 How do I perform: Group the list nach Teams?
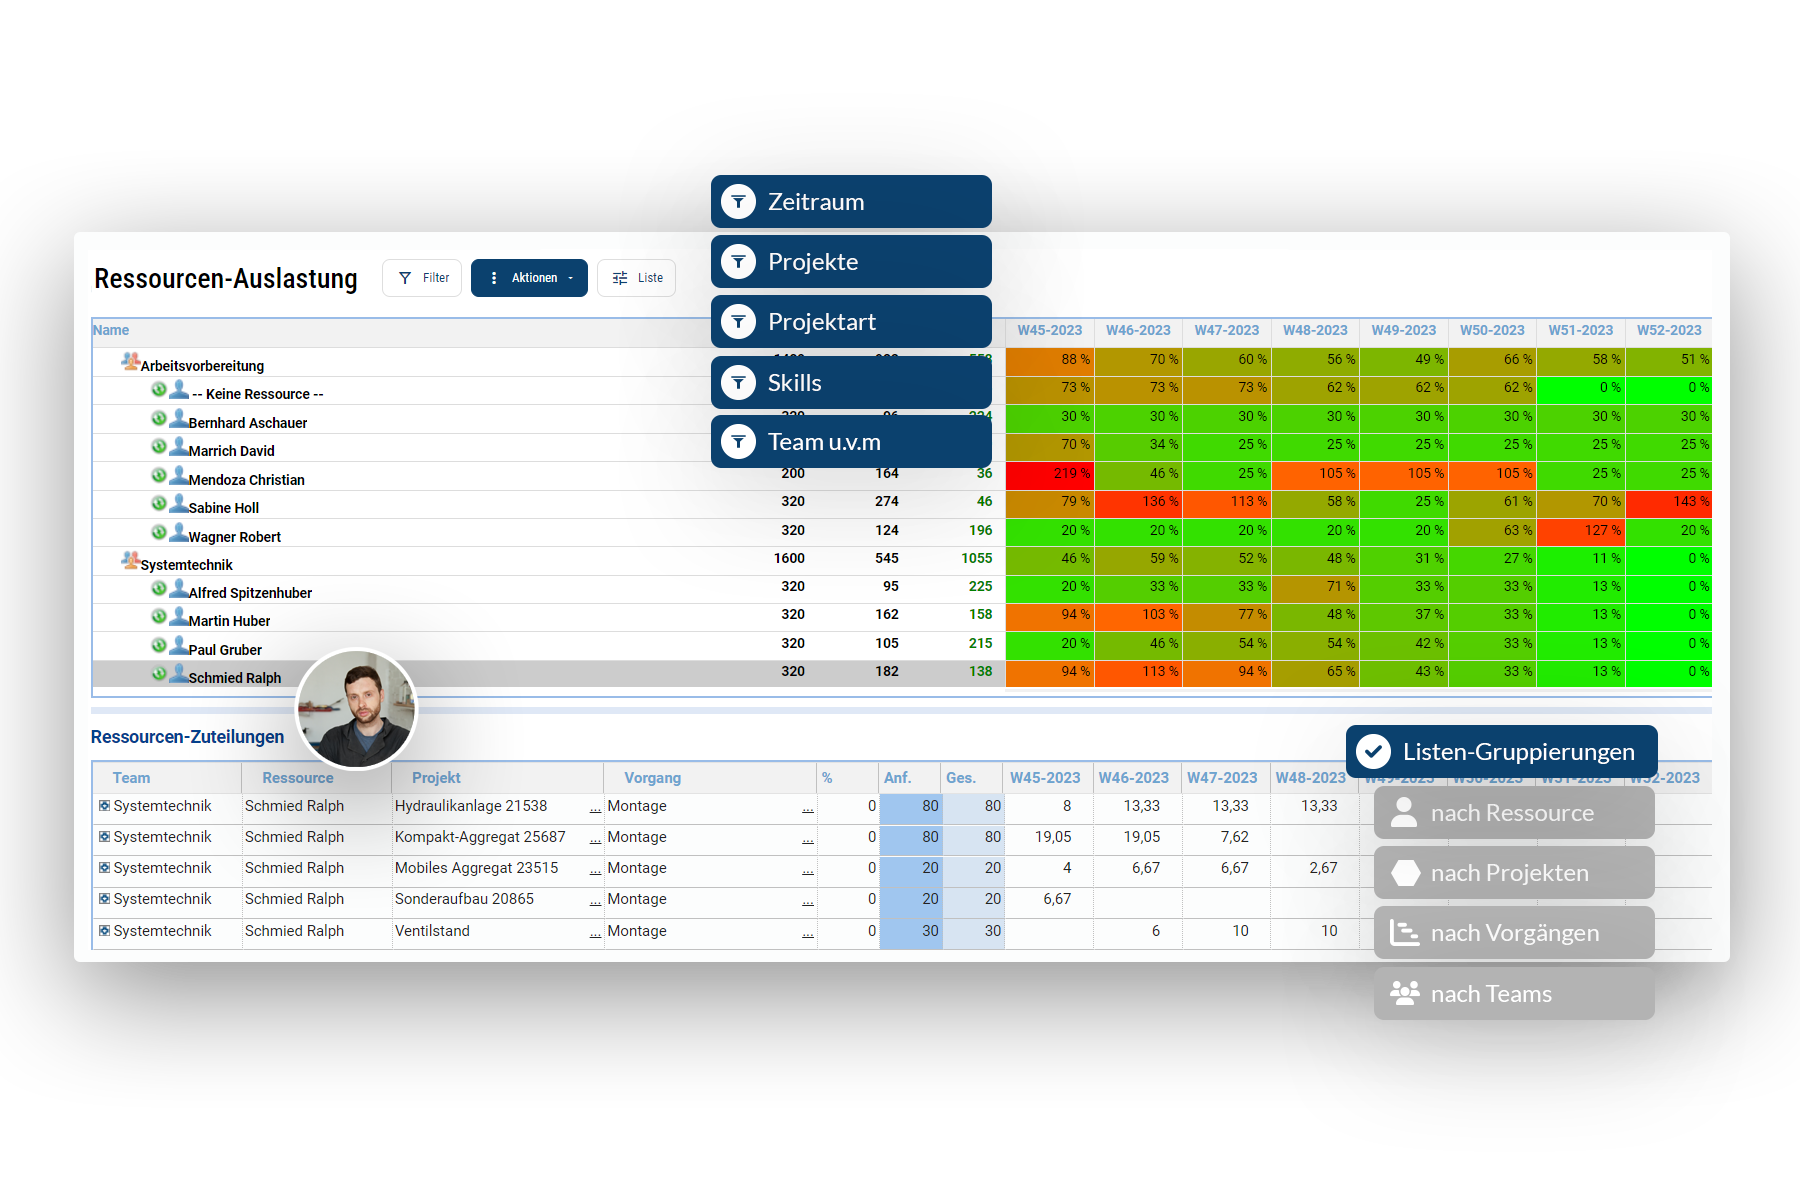pos(1514,993)
